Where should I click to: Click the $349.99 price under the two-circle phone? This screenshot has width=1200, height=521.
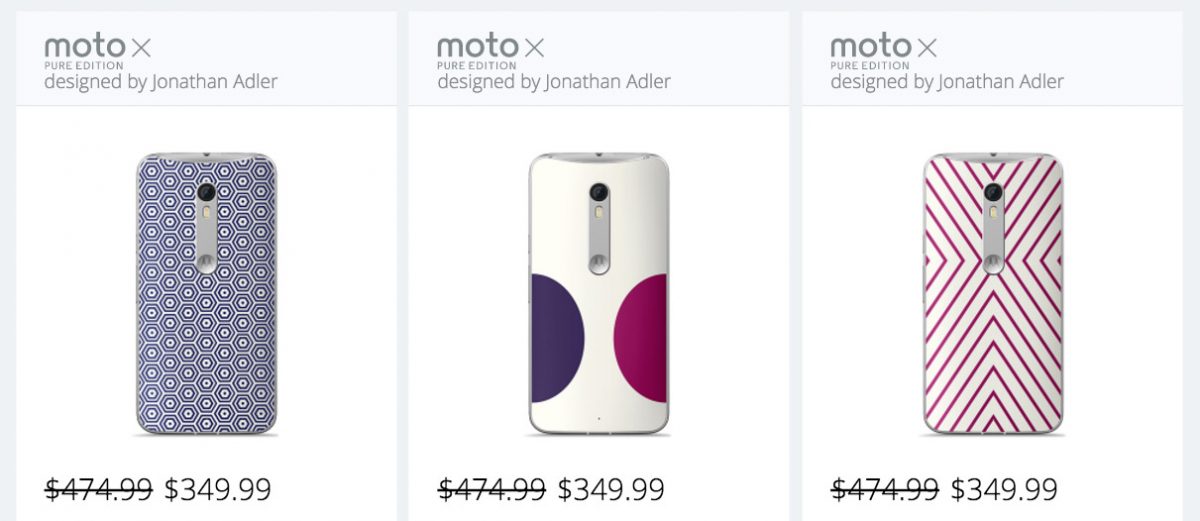pos(611,489)
